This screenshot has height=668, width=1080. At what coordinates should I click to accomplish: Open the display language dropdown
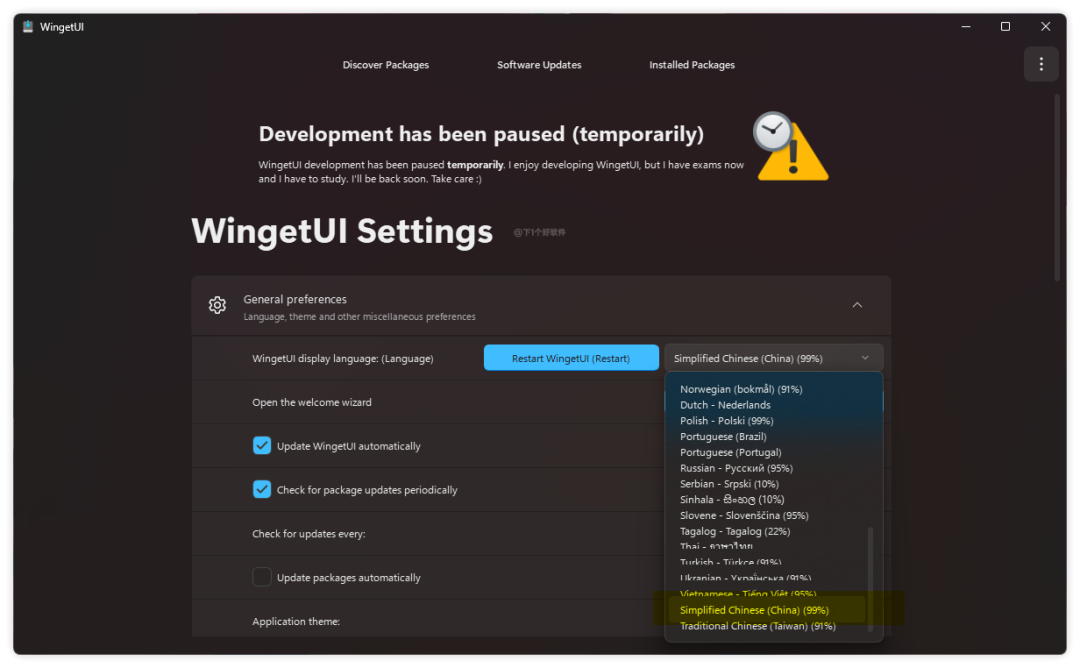773,358
